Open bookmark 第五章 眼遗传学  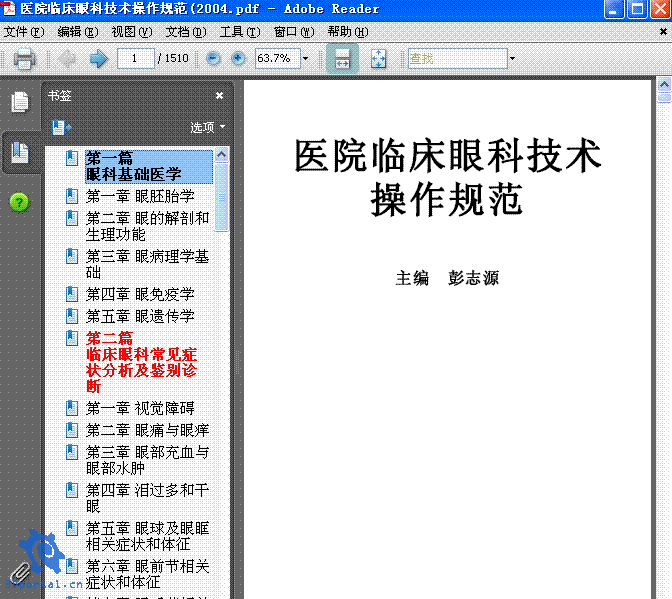click(140, 316)
